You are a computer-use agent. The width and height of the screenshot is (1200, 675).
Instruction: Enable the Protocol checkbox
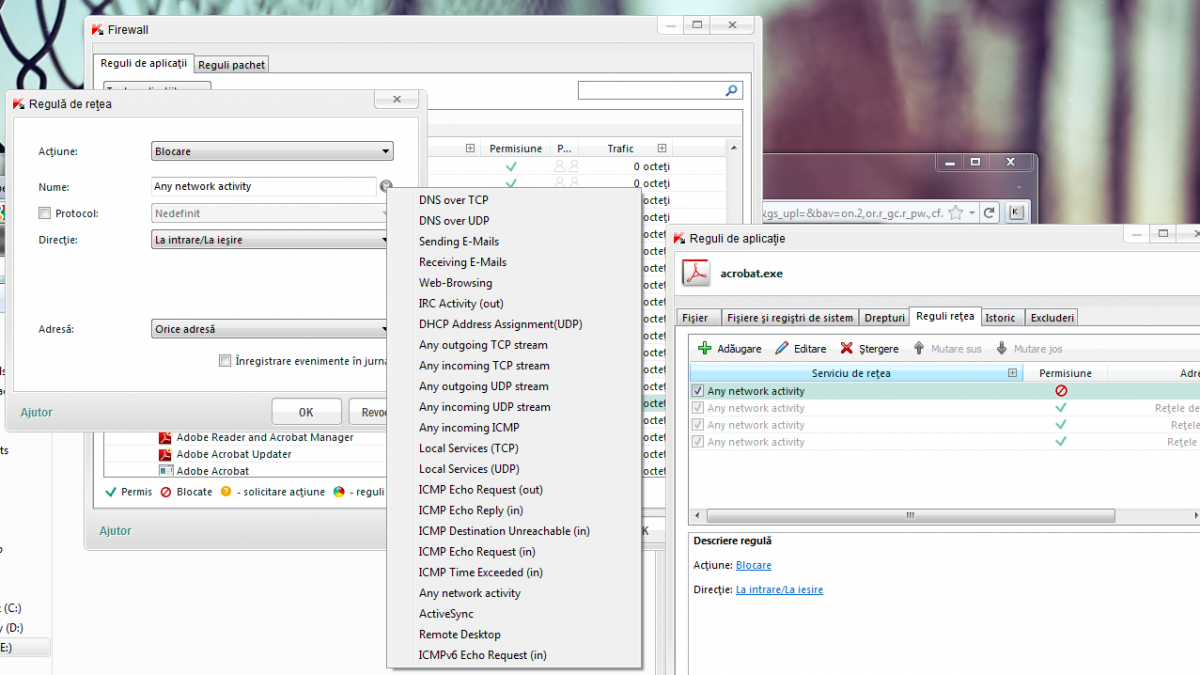(x=44, y=213)
